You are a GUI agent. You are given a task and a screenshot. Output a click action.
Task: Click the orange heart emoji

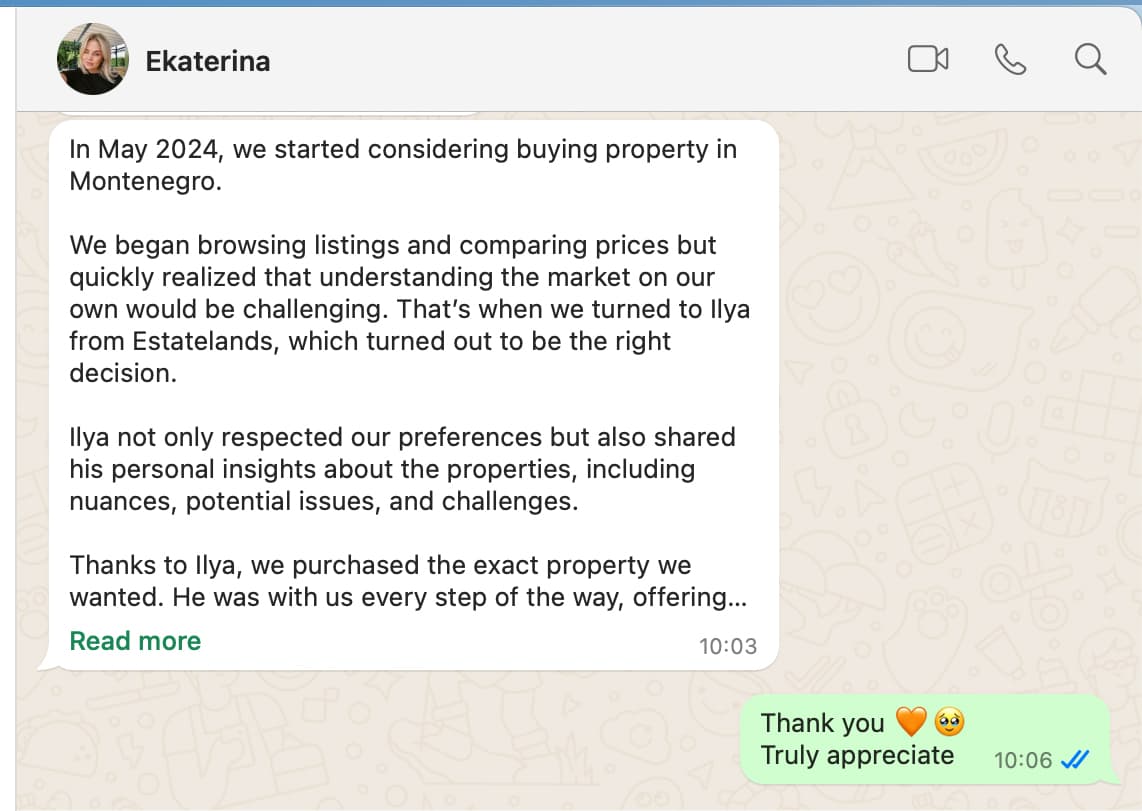[x=911, y=722]
